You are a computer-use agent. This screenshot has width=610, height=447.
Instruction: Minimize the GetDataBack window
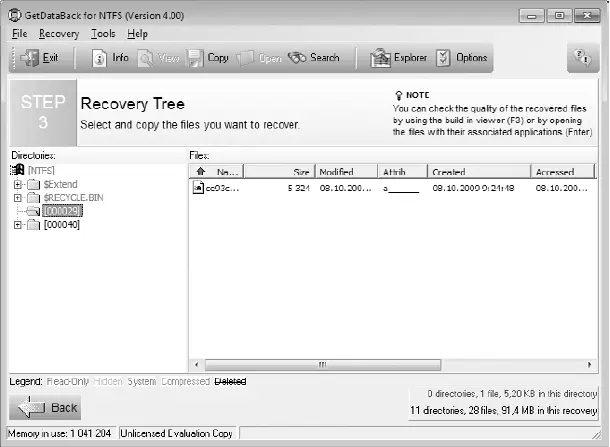[x=531, y=16]
